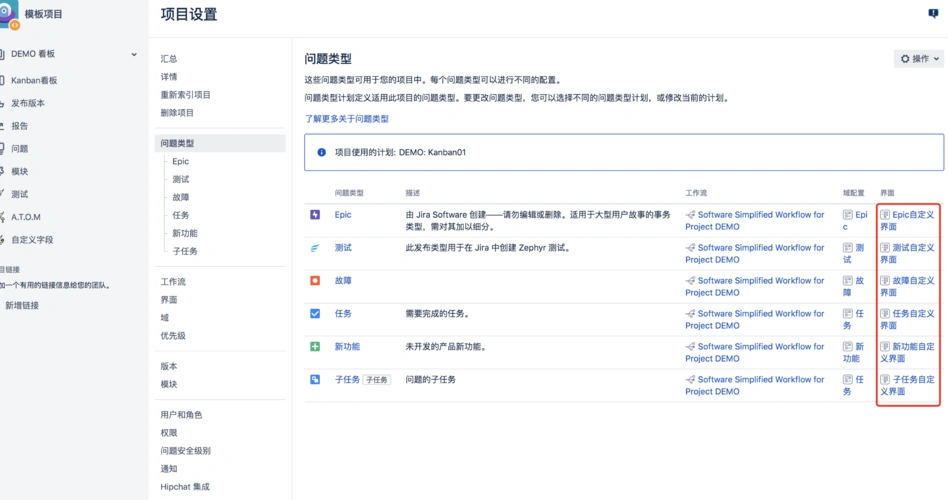Image resolution: width=948 pixels, height=500 pixels.
Task: Open 报告 in the sidebar
Action: [x=19, y=126]
